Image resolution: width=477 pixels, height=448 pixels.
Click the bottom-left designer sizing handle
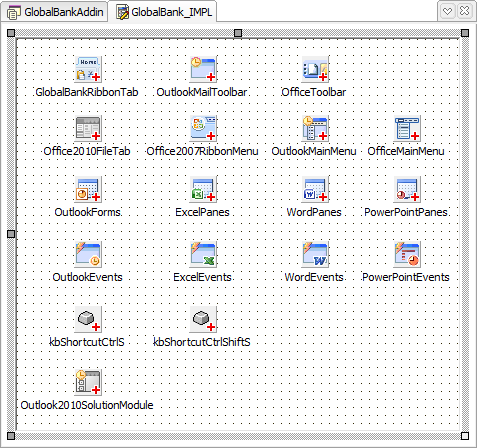click(11, 436)
